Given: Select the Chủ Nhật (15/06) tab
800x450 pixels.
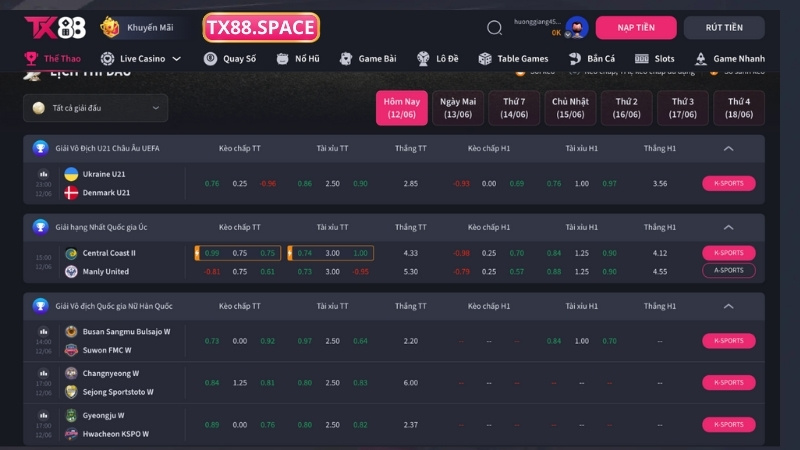Looking at the screenshot, I should pos(570,108).
